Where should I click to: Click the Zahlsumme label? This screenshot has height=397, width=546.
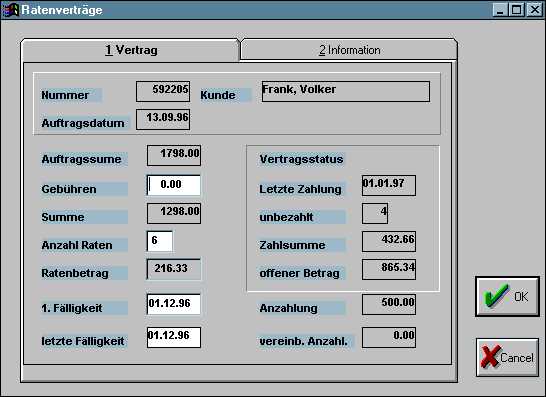[x=292, y=245]
